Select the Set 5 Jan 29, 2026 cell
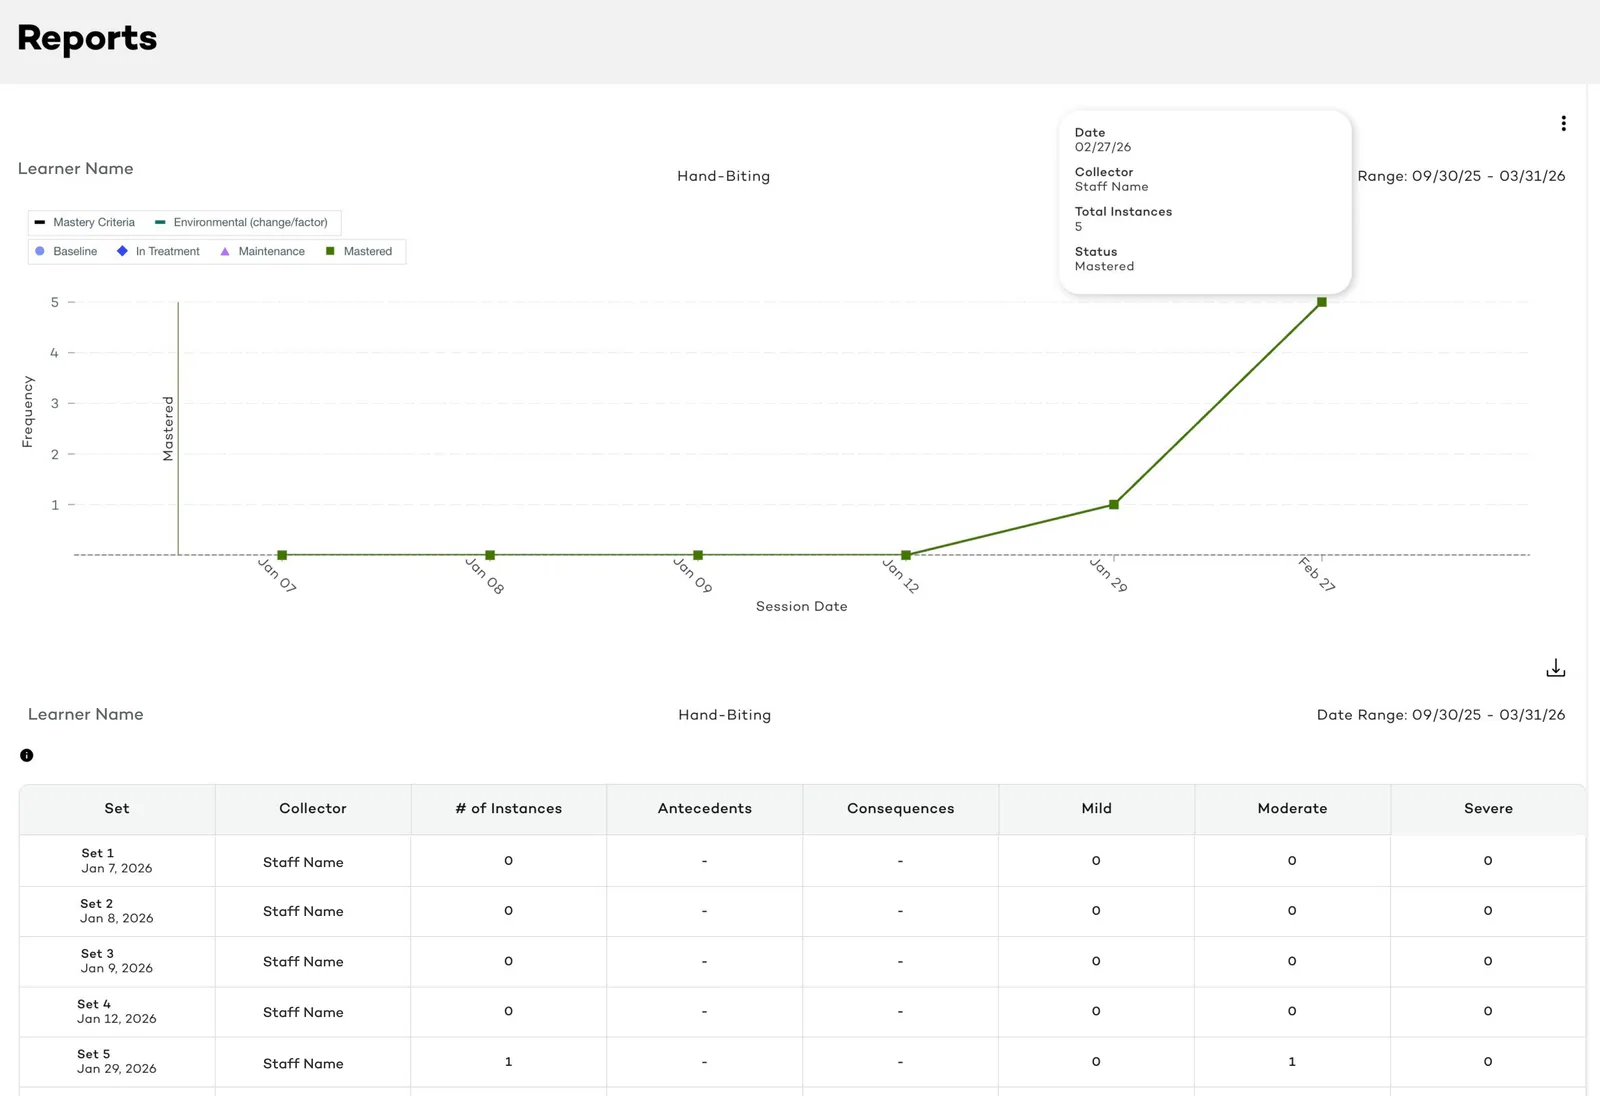Image resolution: width=1600 pixels, height=1096 pixels. click(x=117, y=1062)
